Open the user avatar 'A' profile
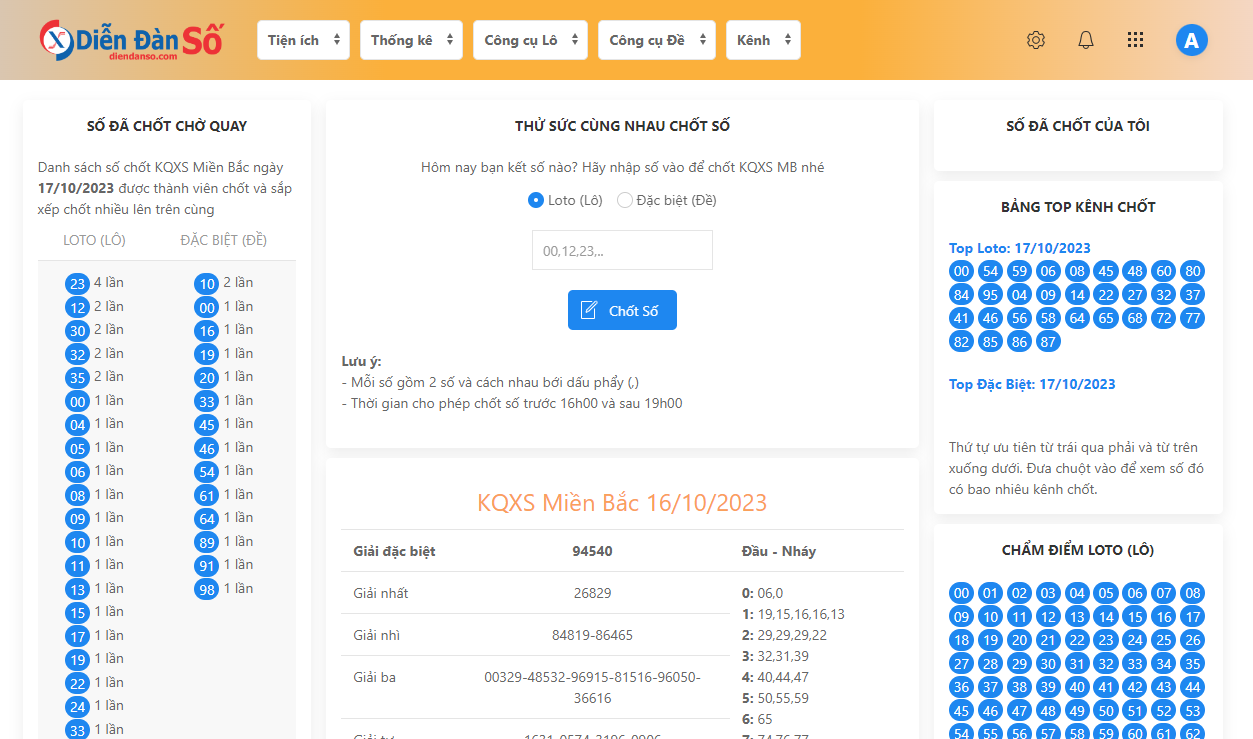This screenshot has width=1253, height=739. pyautogui.click(x=1192, y=40)
